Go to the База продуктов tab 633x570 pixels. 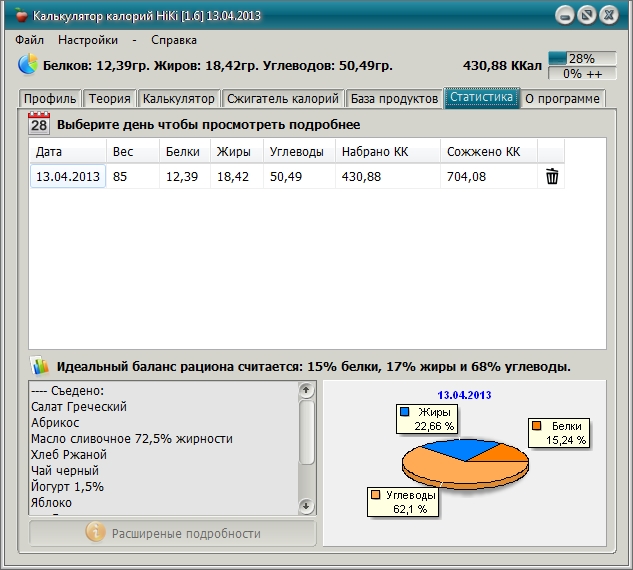[x=395, y=98]
